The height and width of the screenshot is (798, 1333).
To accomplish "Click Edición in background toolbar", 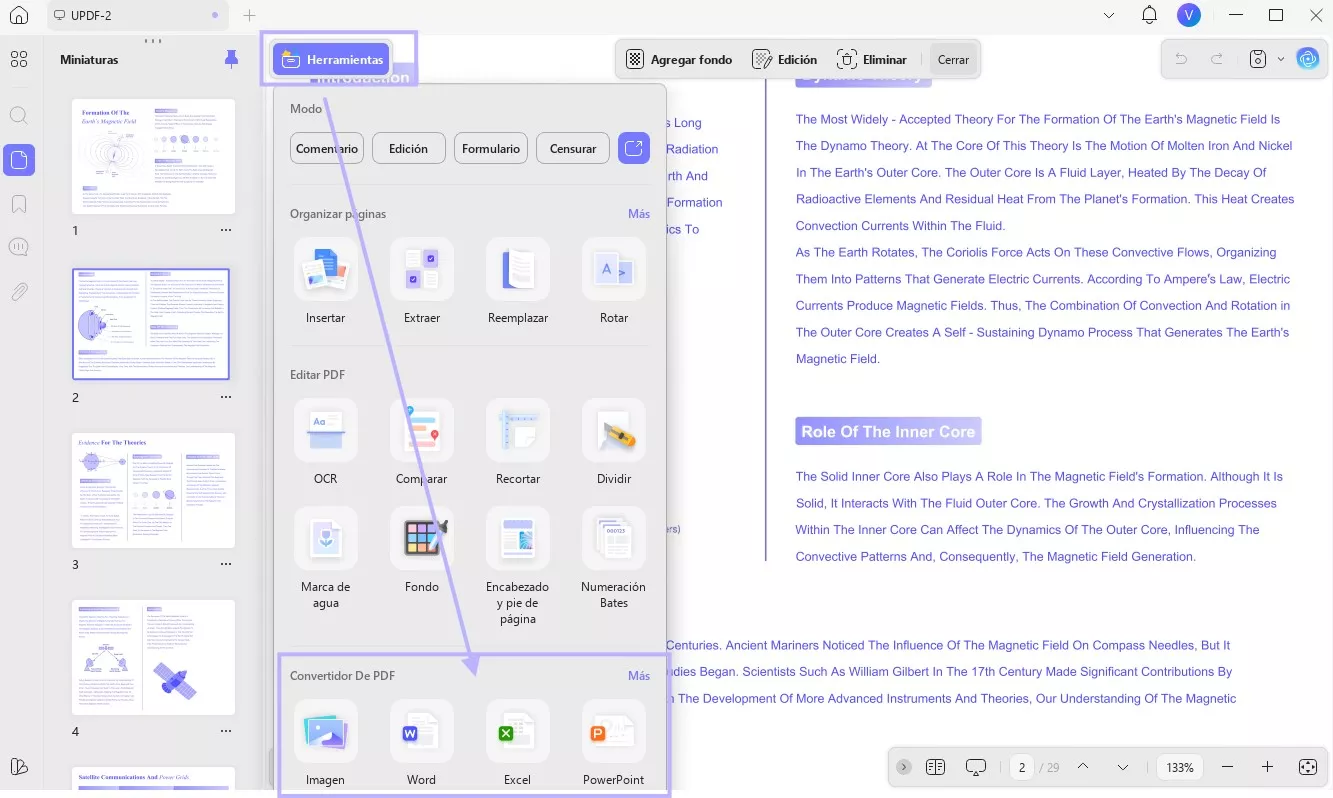I will coord(785,60).
